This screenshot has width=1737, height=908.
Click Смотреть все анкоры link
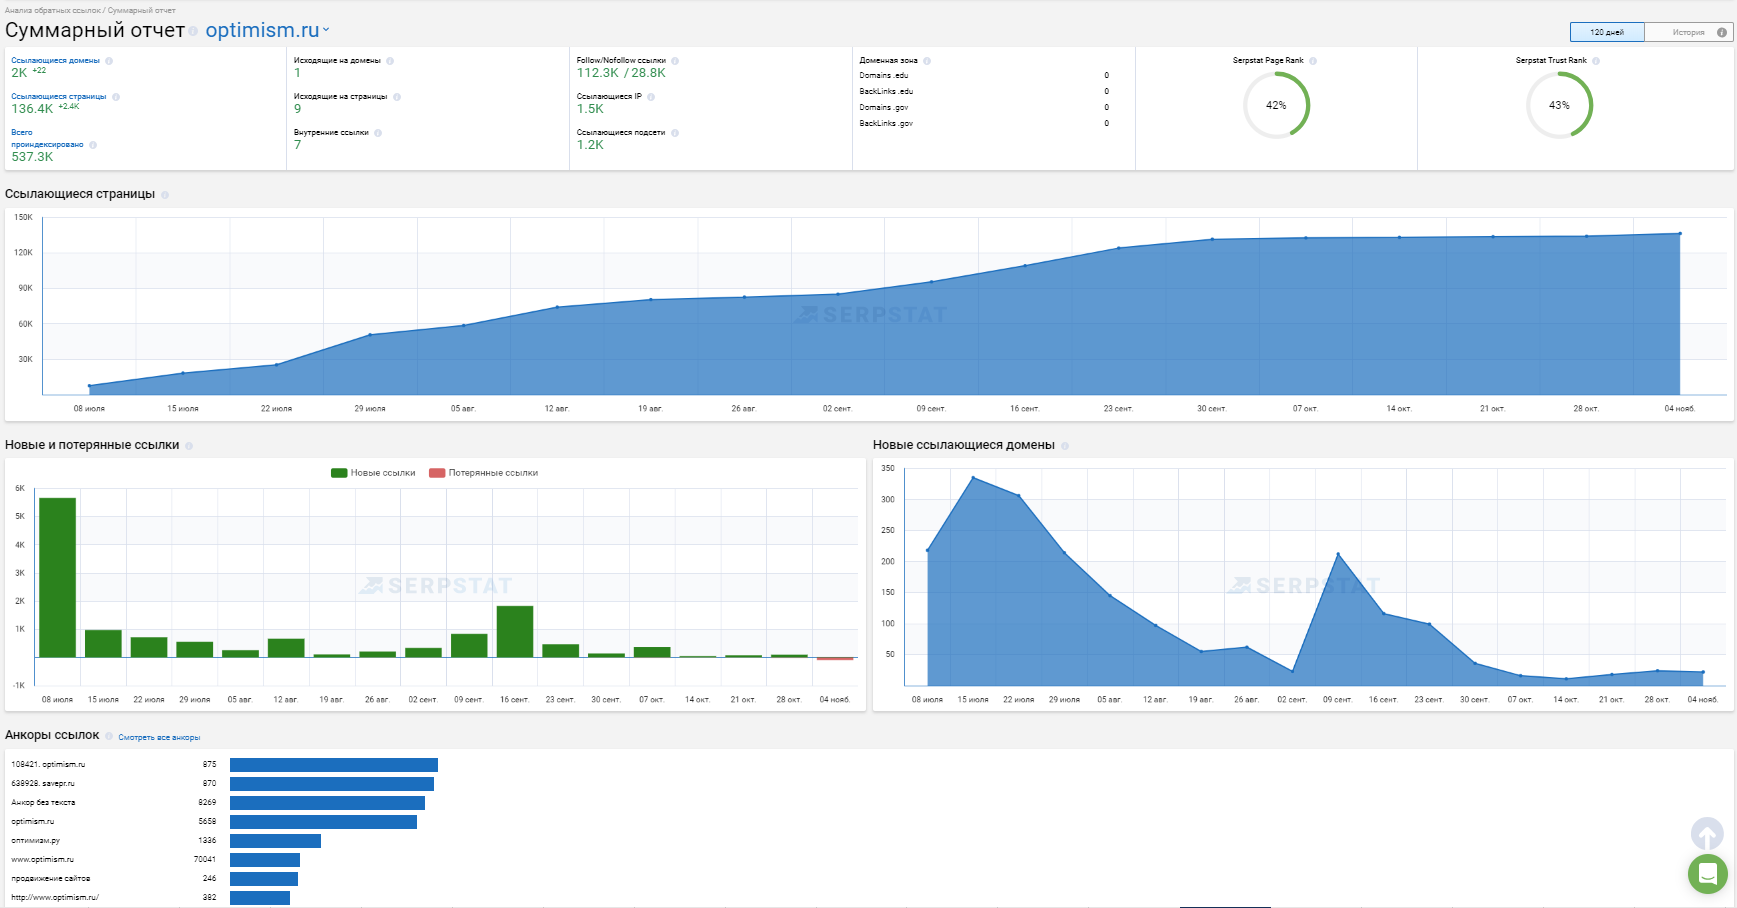[159, 737]
